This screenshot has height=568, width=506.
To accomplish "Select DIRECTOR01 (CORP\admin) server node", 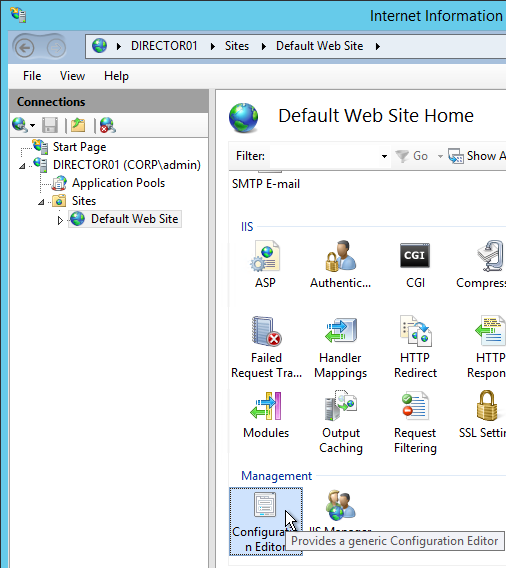I will 126,165.
